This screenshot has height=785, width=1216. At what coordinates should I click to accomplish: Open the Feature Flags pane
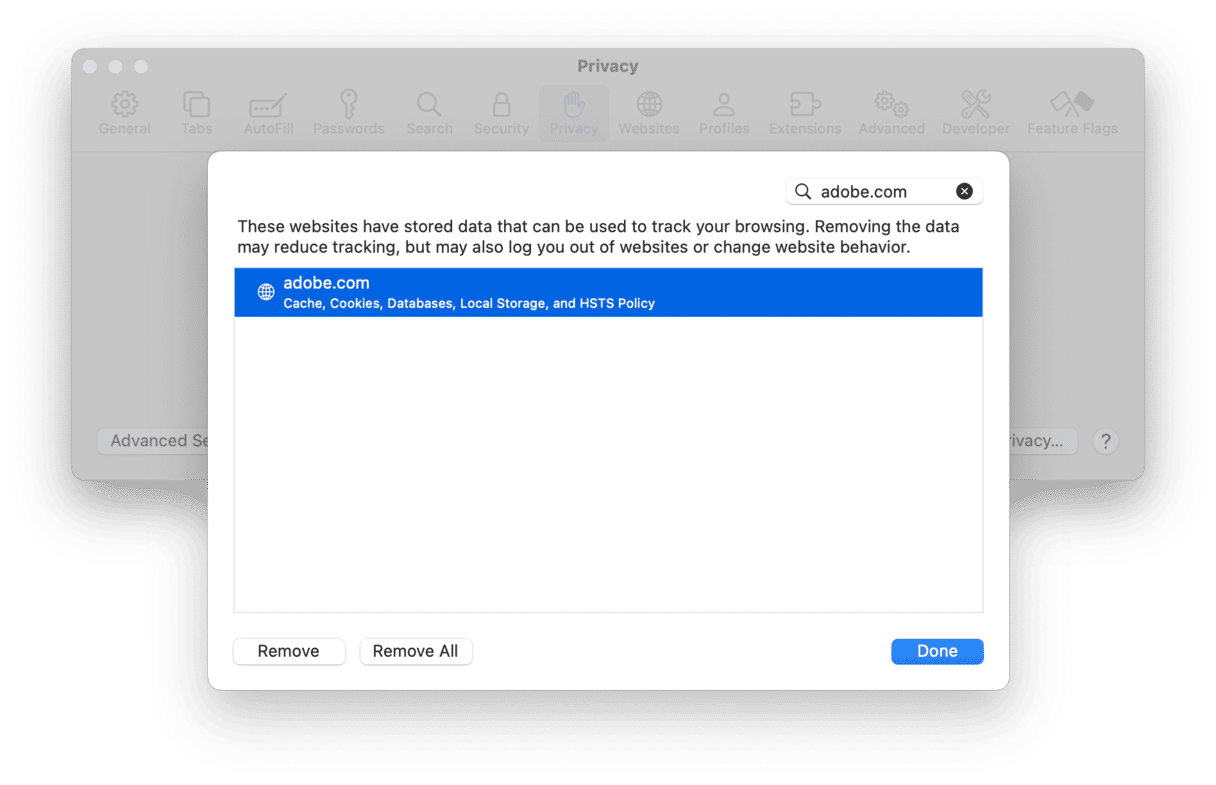point(1072,114)
